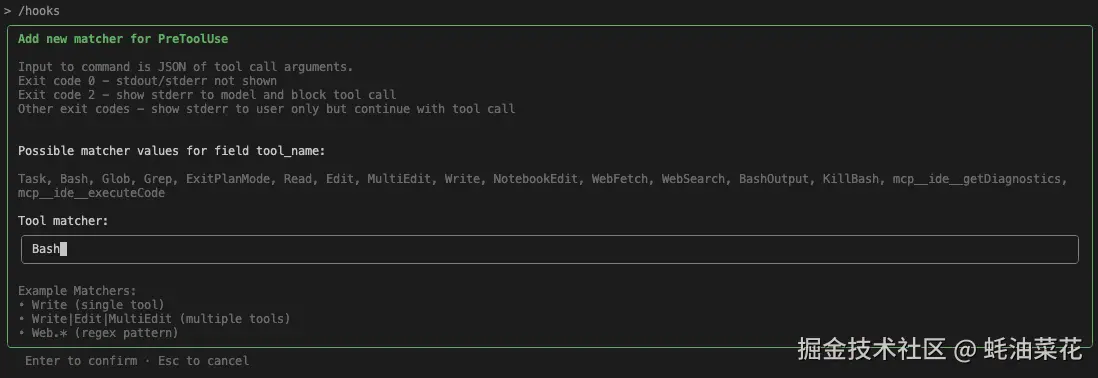The width and height of the screenshot is (1098, 378).
Task: Click NotebookEdit in matcher values
Action: pyautogui.click(x=535, y=178)
